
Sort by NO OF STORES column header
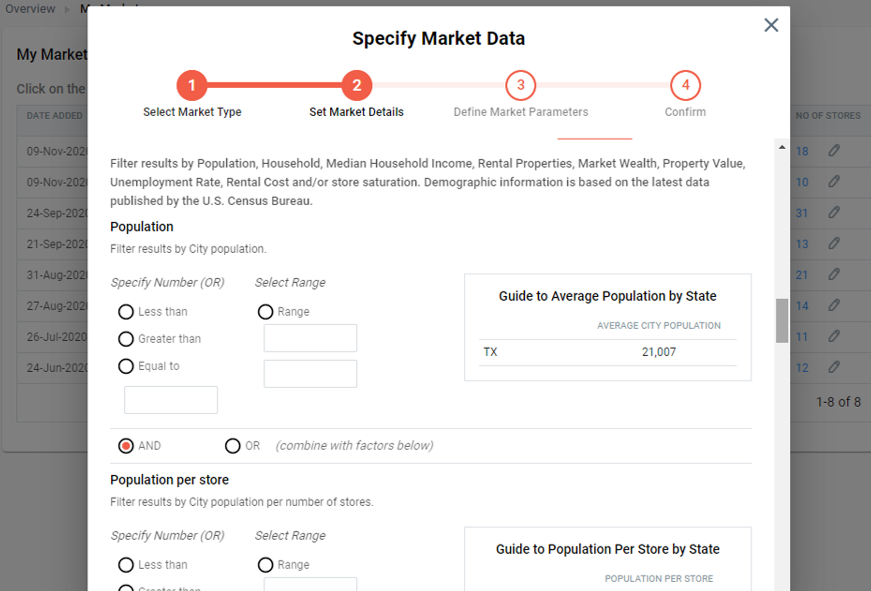[828, 116]
